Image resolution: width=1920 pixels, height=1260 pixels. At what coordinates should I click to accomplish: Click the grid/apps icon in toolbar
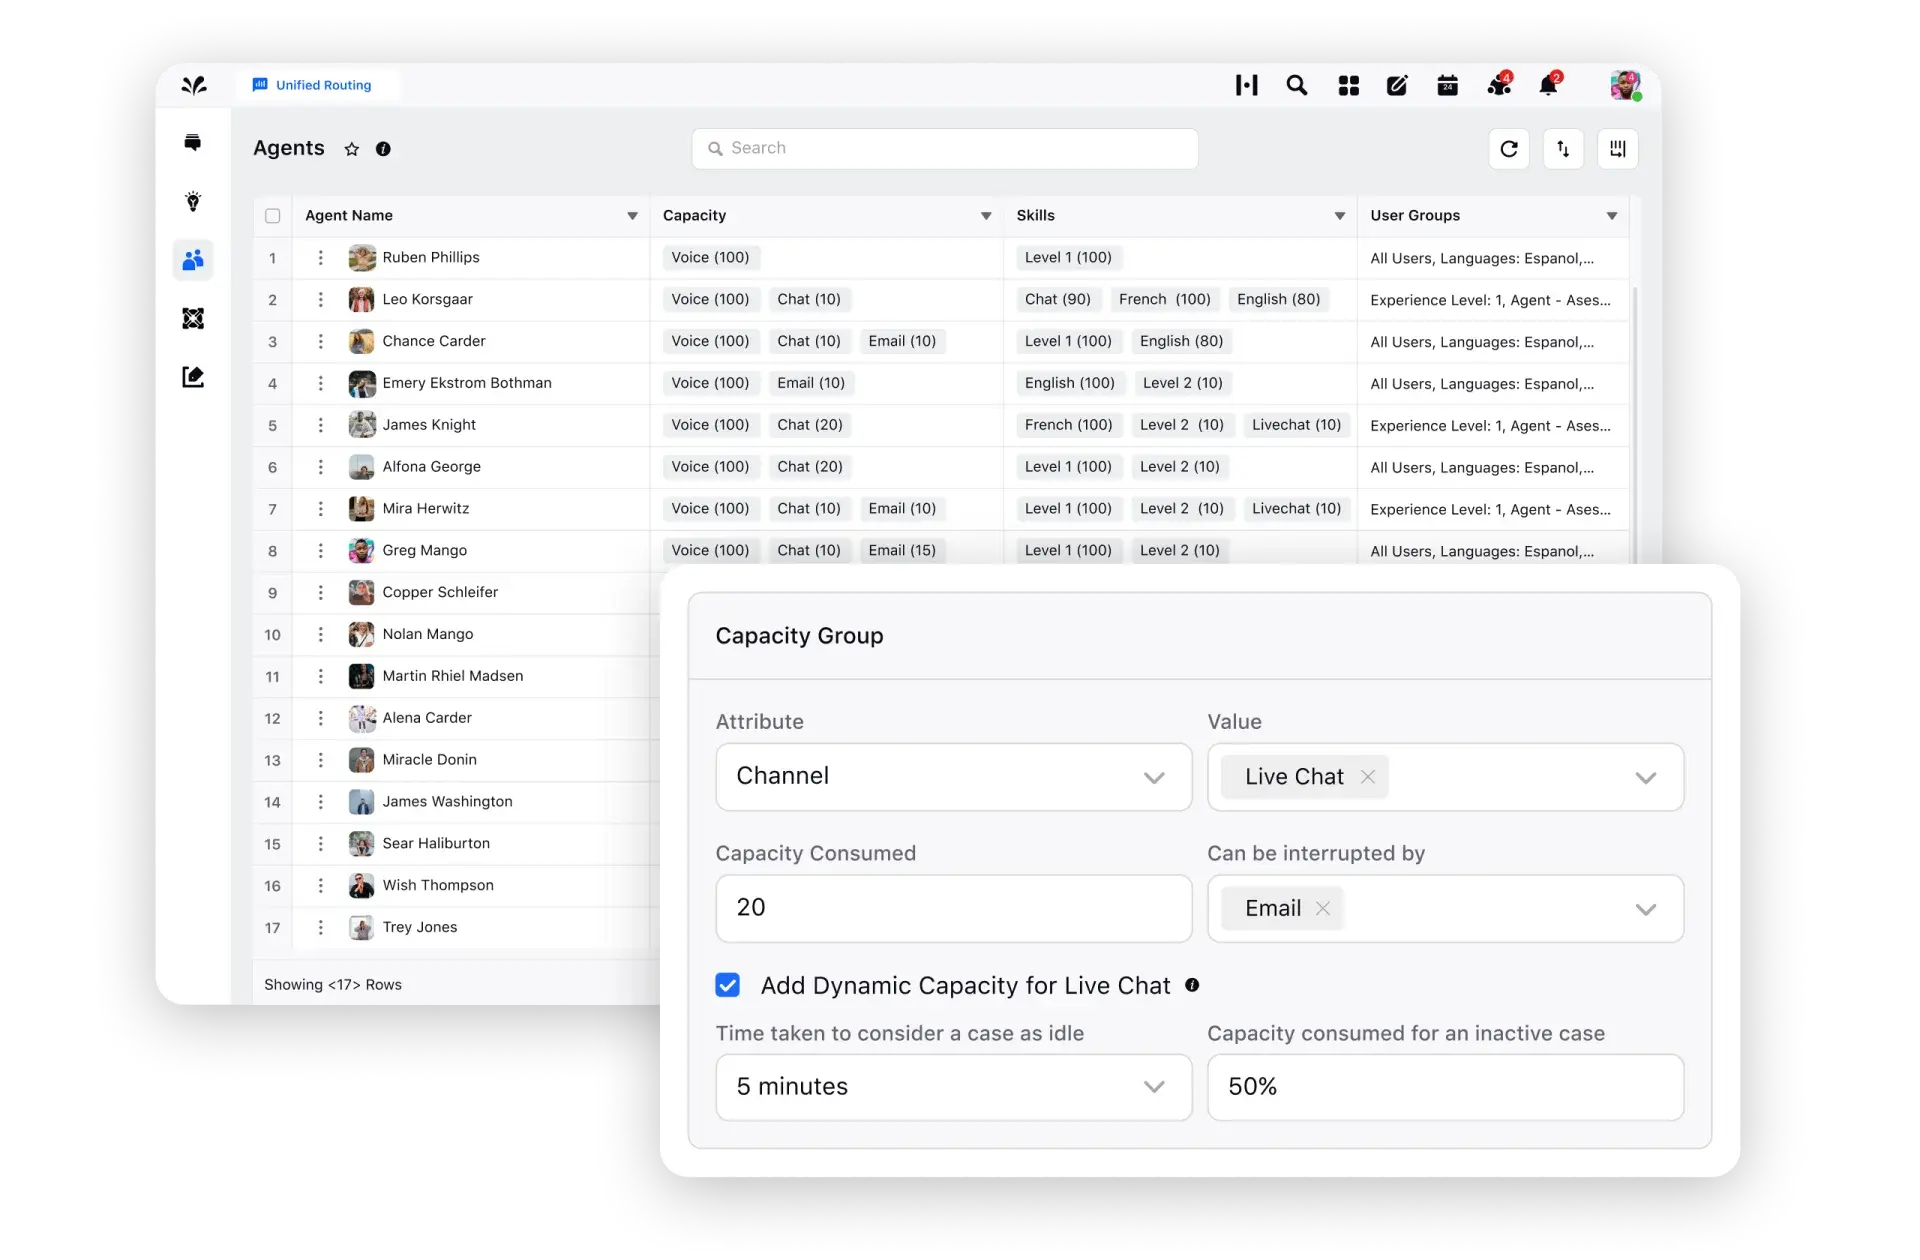click(x=1347, y=84)
